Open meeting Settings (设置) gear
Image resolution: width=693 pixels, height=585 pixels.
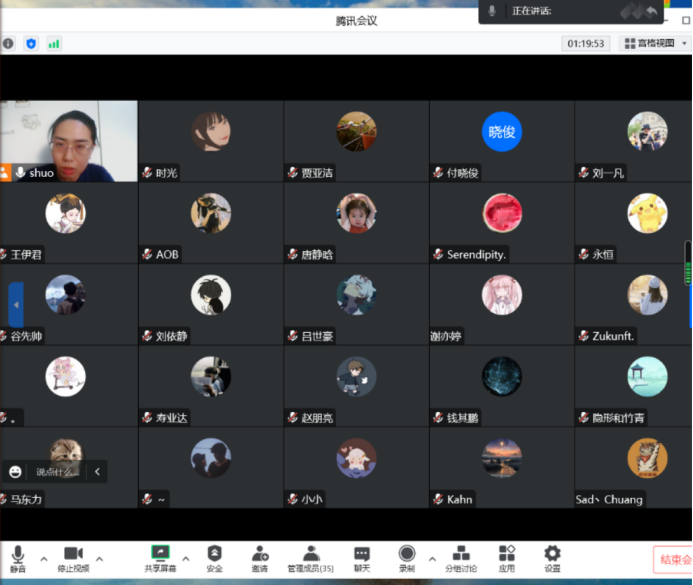[x=552, y=557]
